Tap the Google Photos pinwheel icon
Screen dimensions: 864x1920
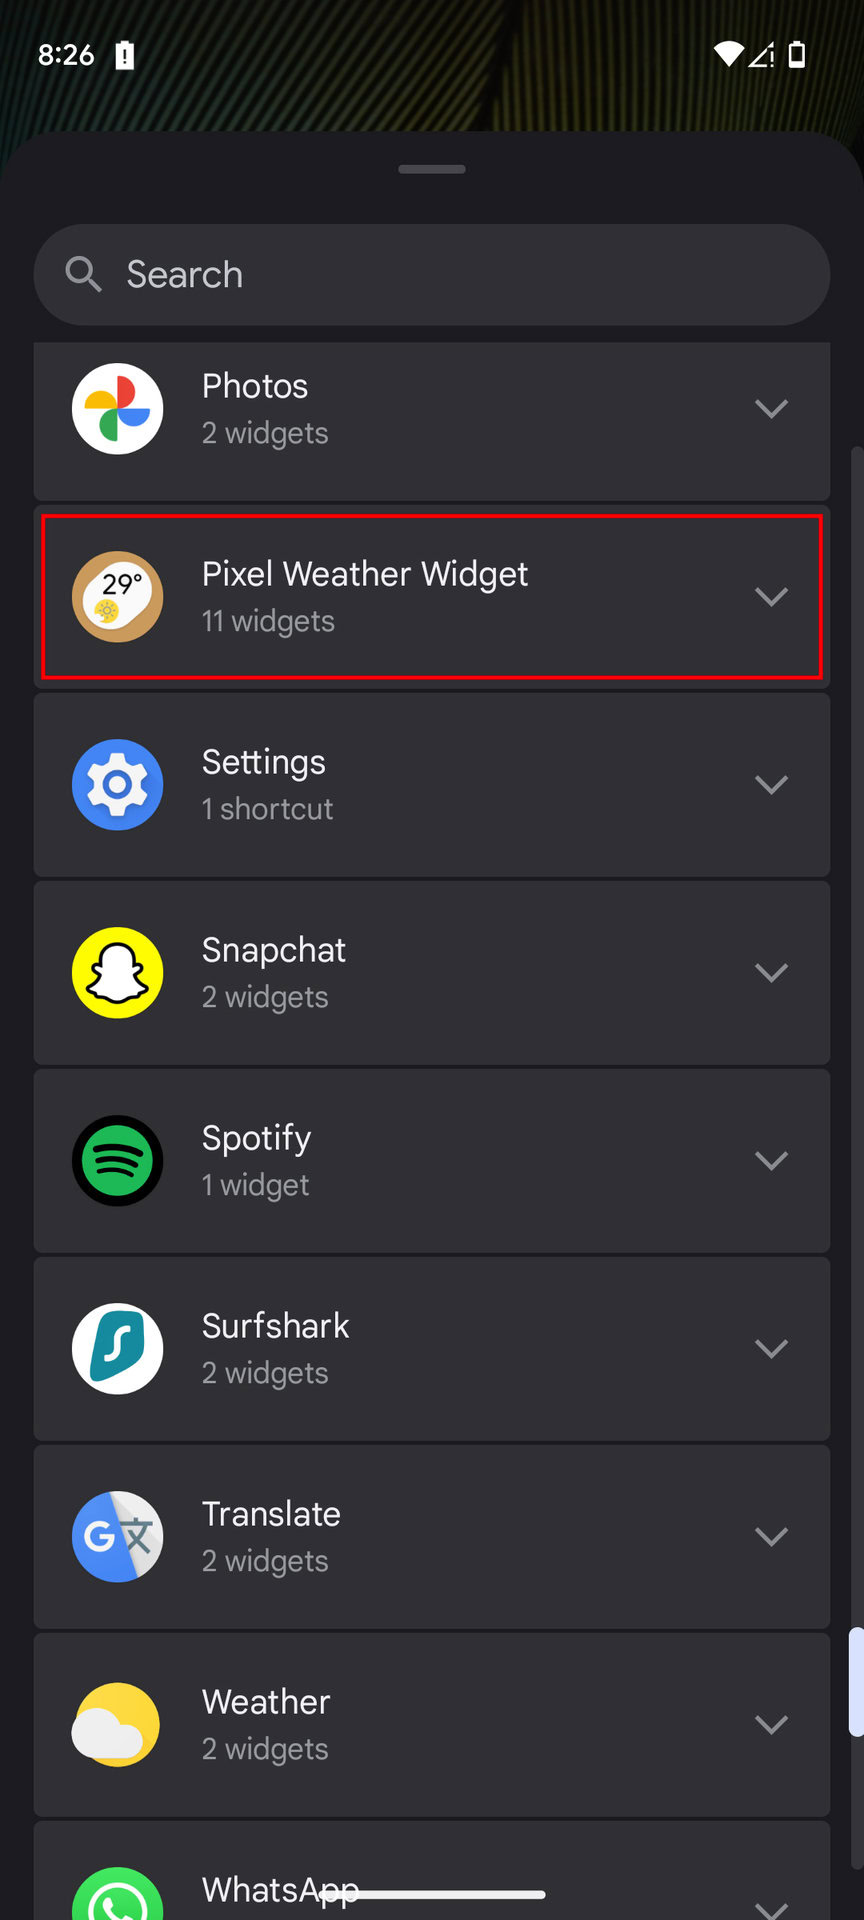pos(118,409)
